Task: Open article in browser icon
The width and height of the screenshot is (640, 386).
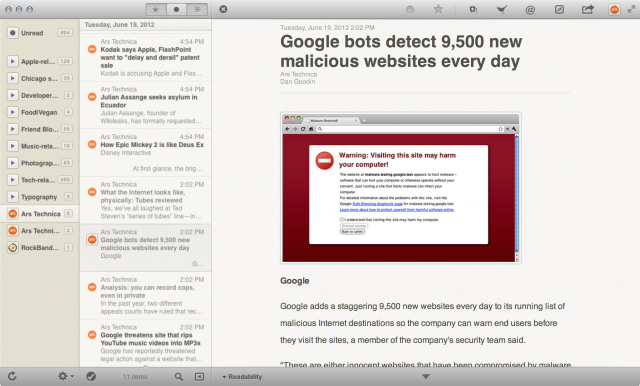Action: click(559, 9)
